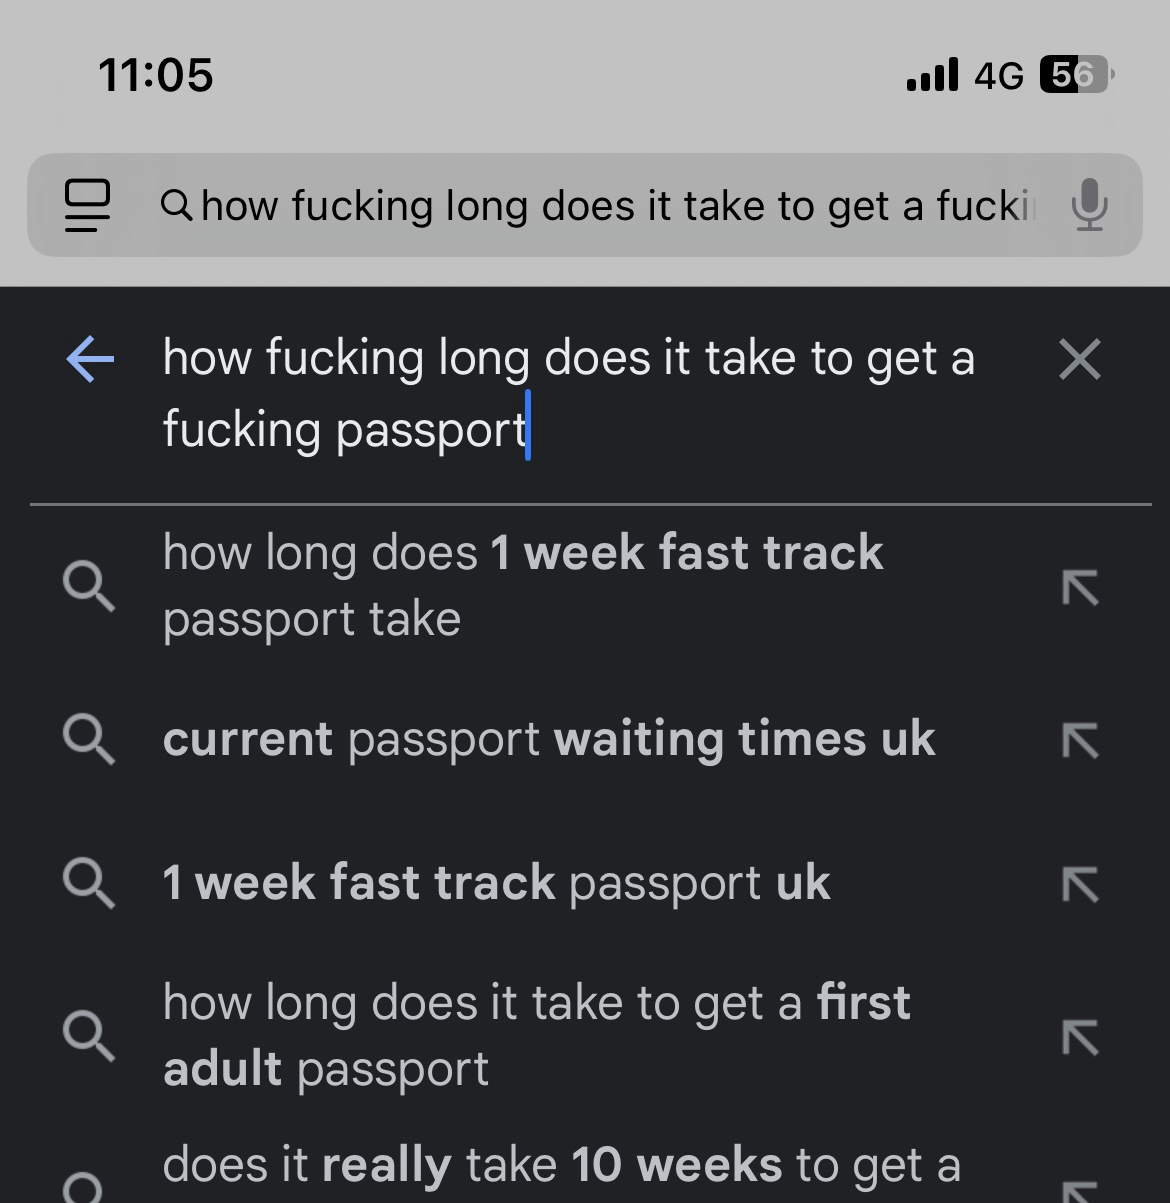Fill in '1 week fast track passport uk' via arrow
1170x1203 pixels.
click(x=1080, y=884)
